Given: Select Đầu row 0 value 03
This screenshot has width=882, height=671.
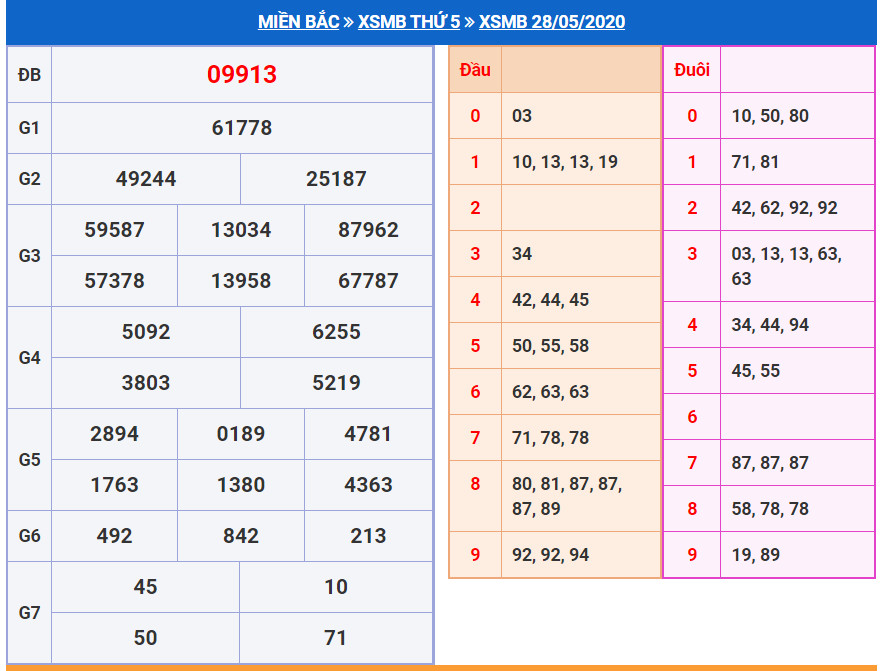Looking at the screenshot, I should click(522, 115).
